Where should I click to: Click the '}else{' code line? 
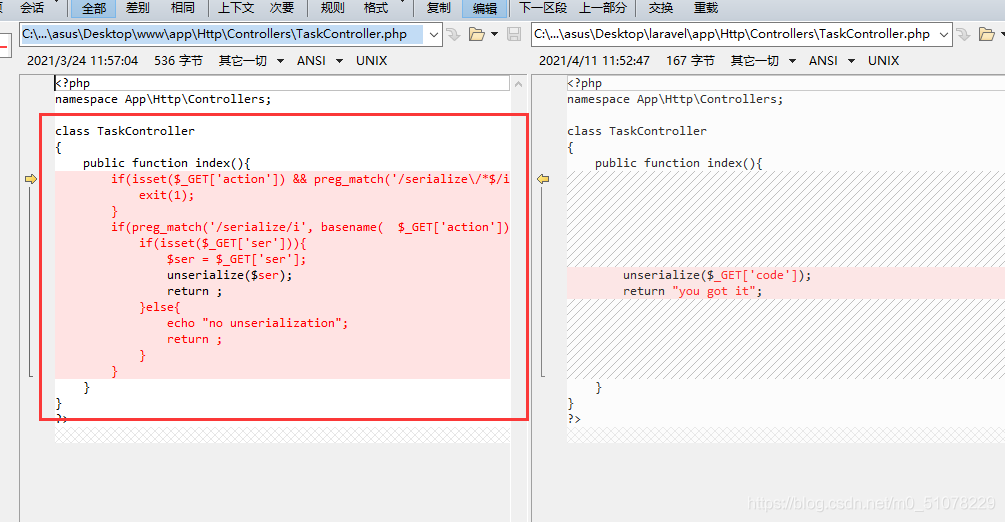(x=160, y=307)
